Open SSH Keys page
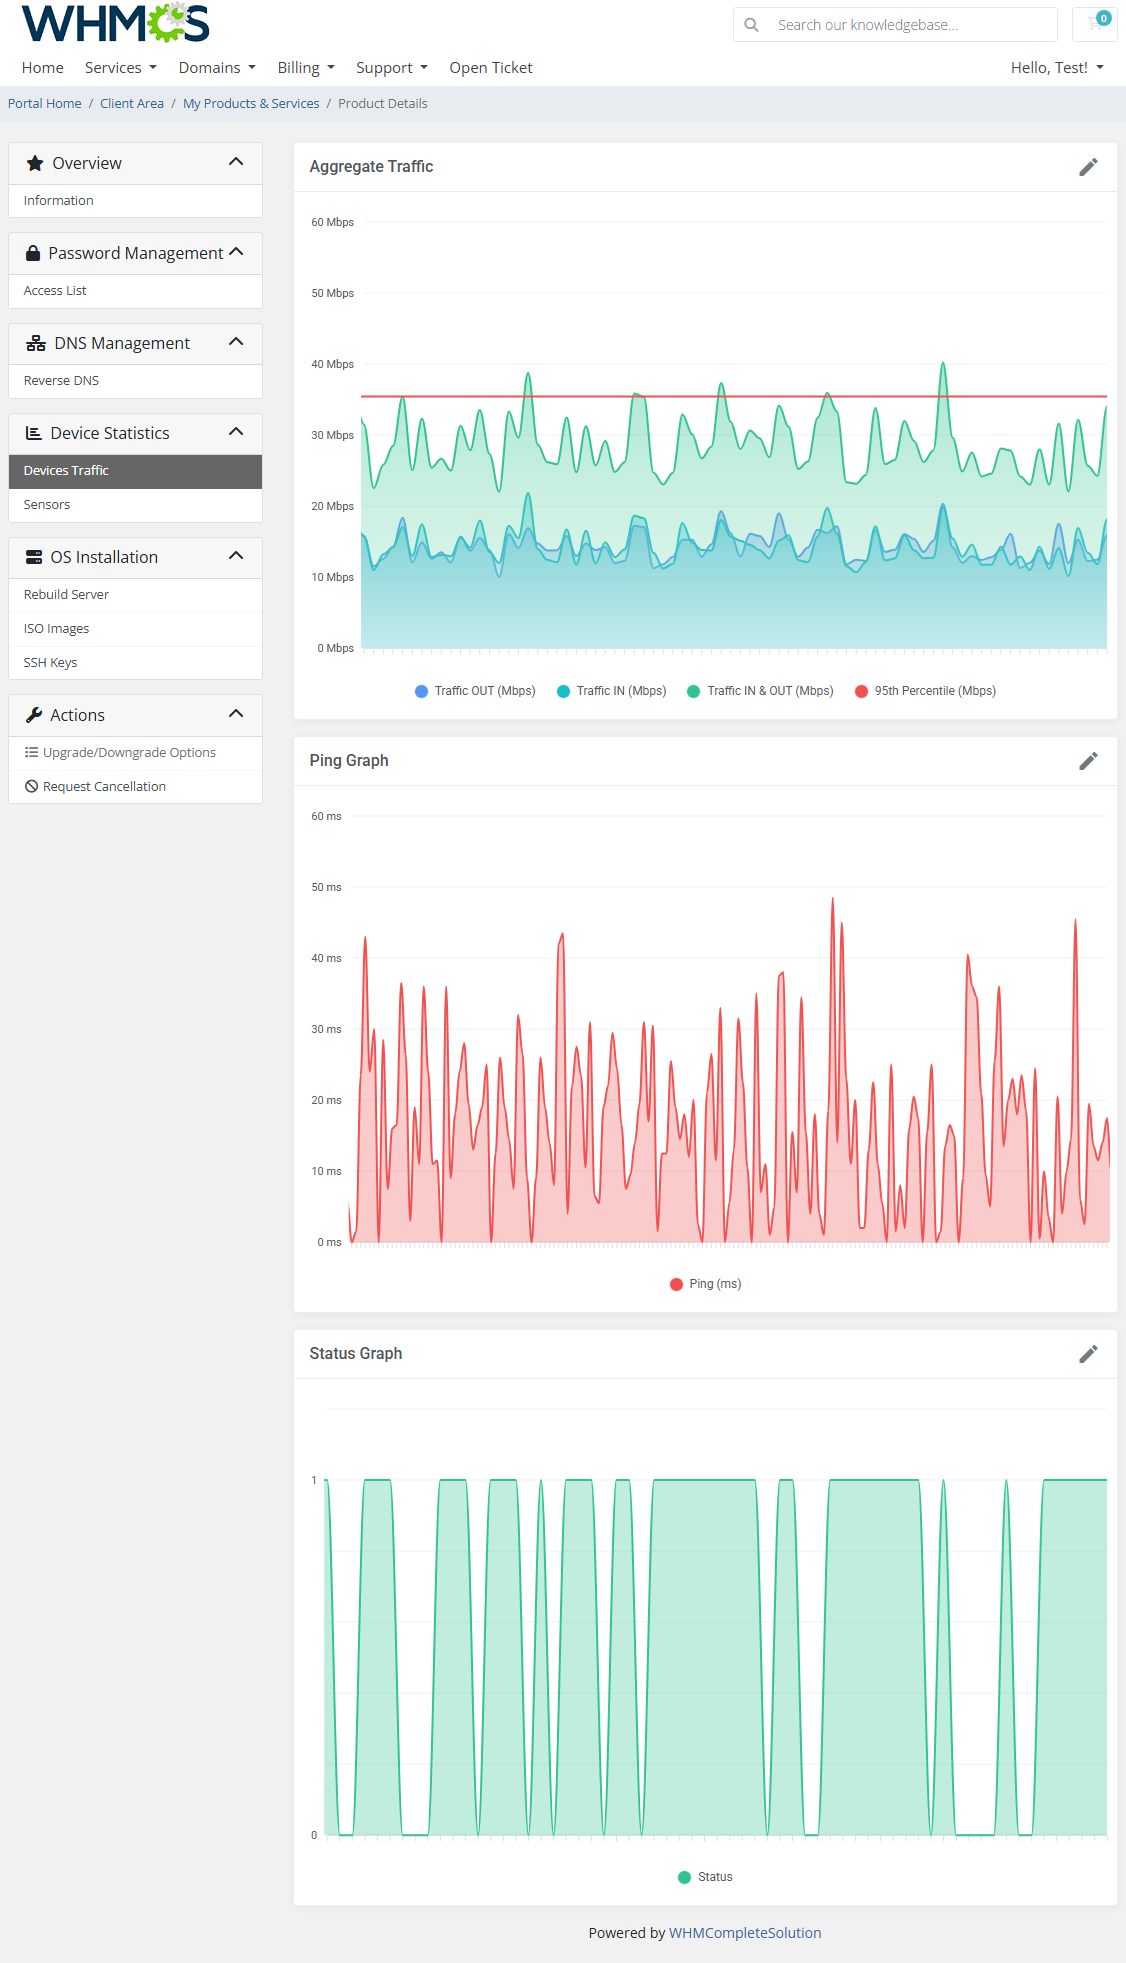Screen dimensions: 1126x1963 [135, 663]
